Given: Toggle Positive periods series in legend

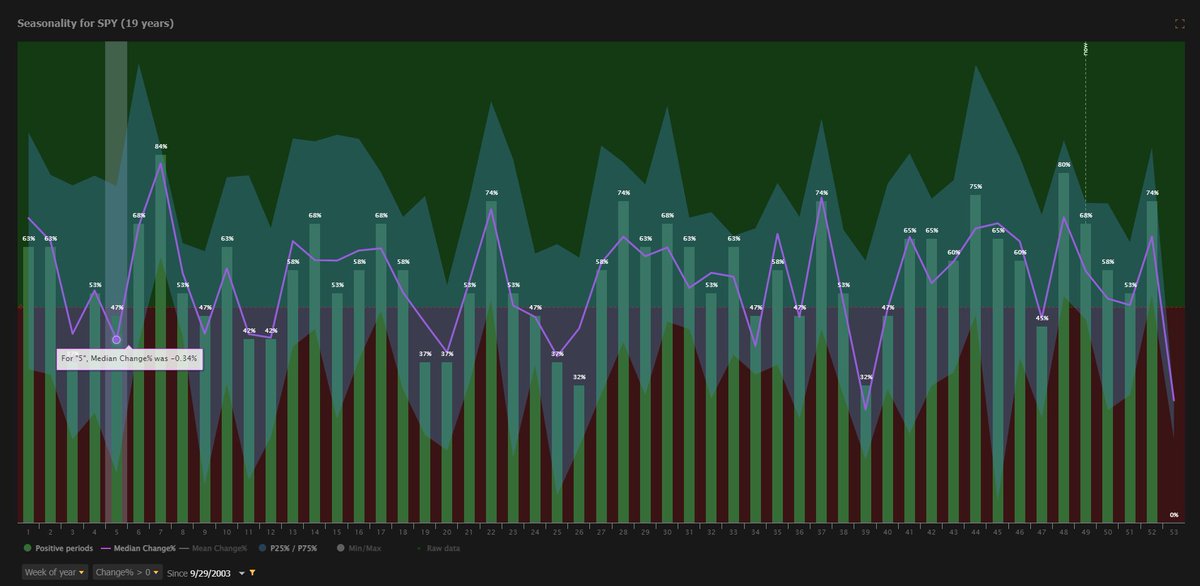Looking at the screenshot, I should 58,548.
